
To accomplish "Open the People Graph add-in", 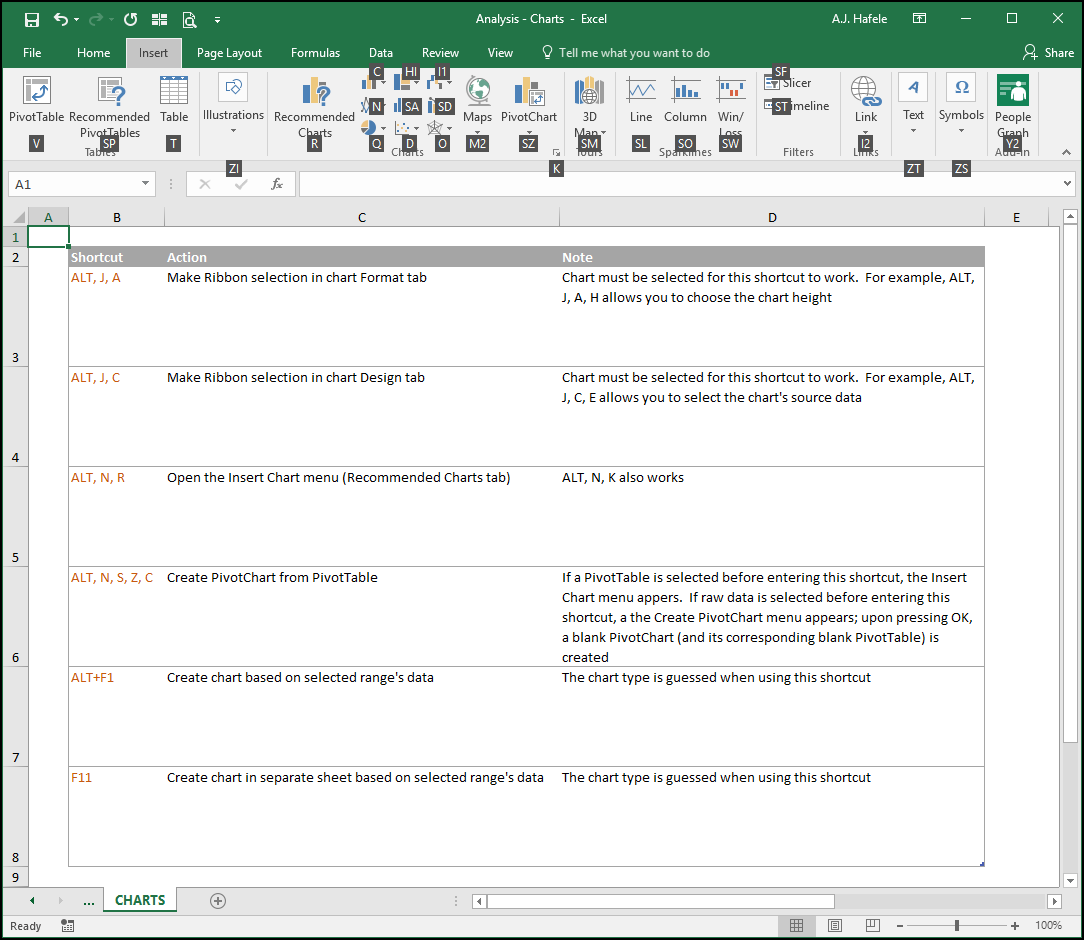I will coord(1013,107).
